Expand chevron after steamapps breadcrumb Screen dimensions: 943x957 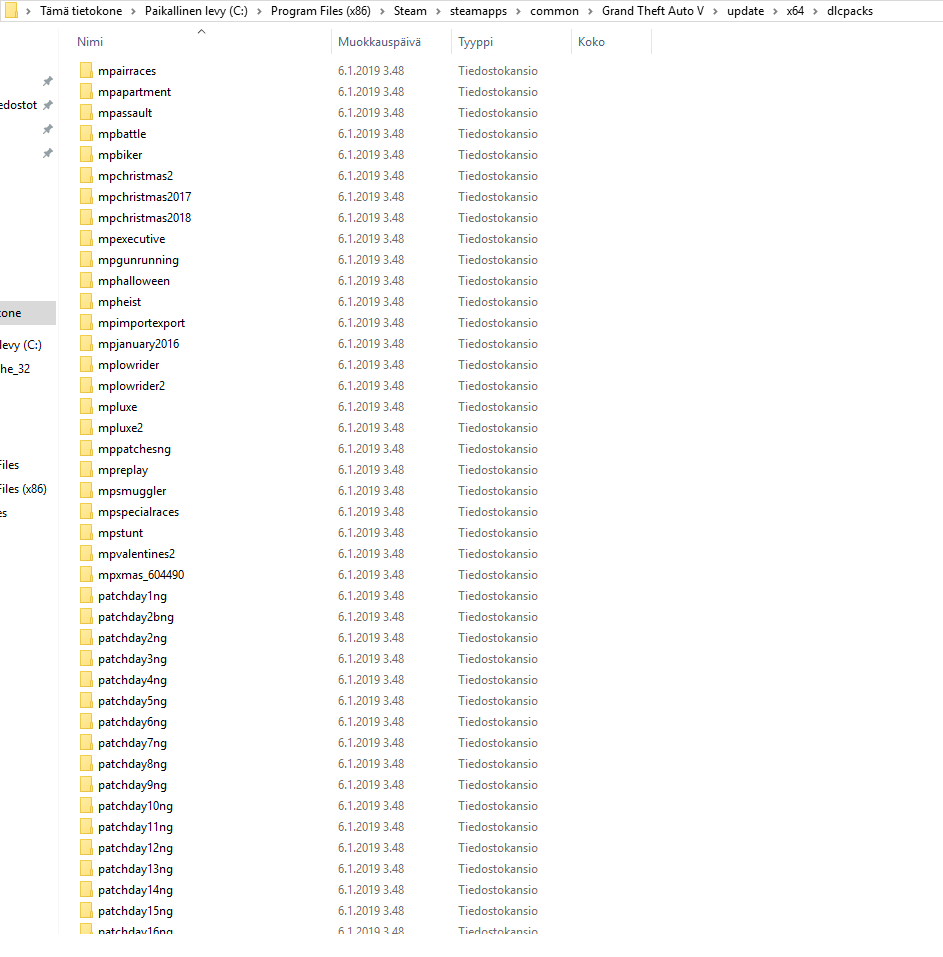518,11
